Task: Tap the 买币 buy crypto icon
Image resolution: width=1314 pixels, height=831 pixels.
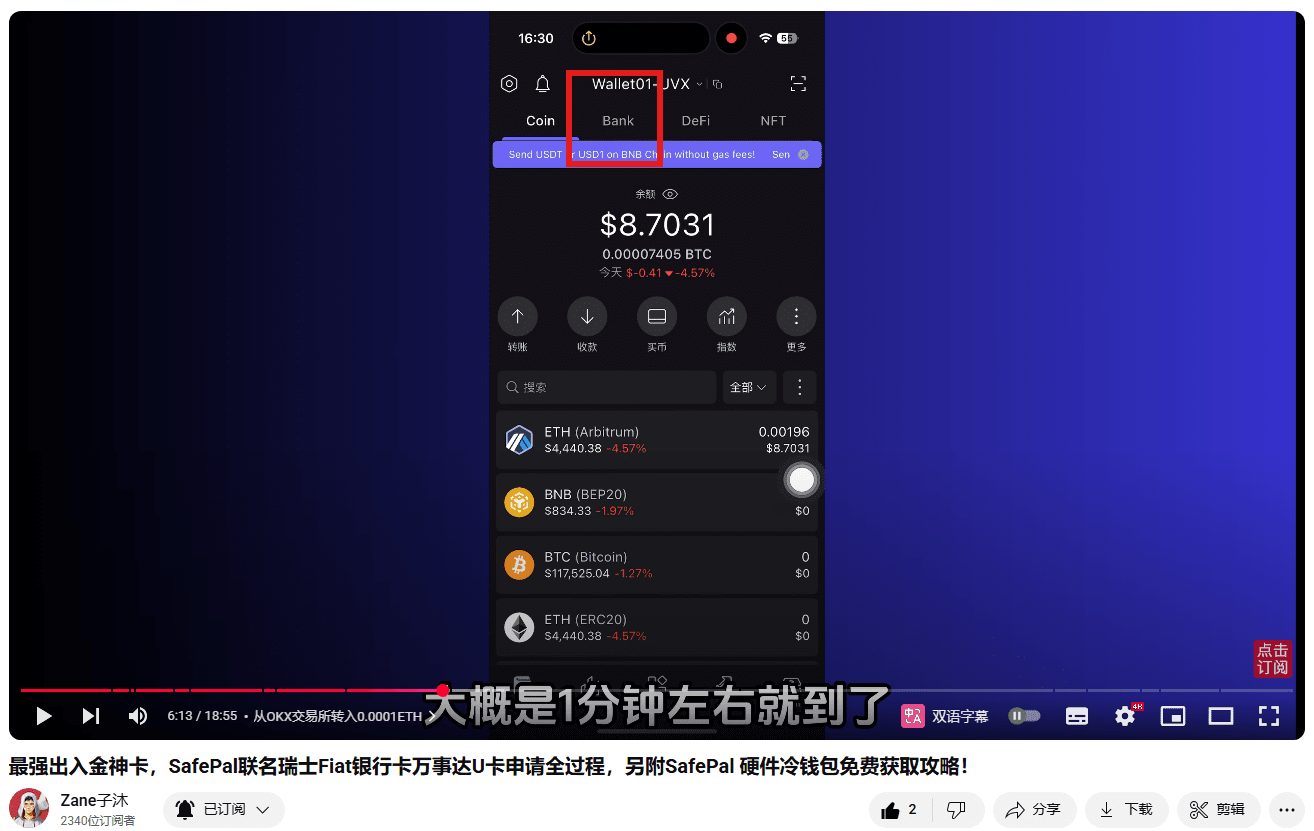Action: (x=657, y=317)
